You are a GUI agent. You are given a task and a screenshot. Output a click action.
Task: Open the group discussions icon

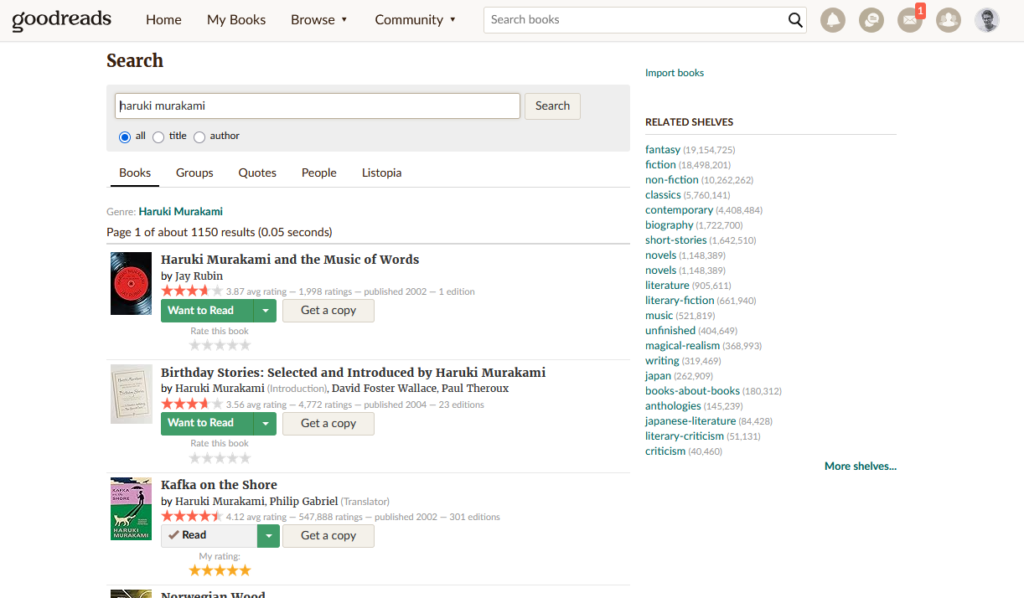coord(871,20)
